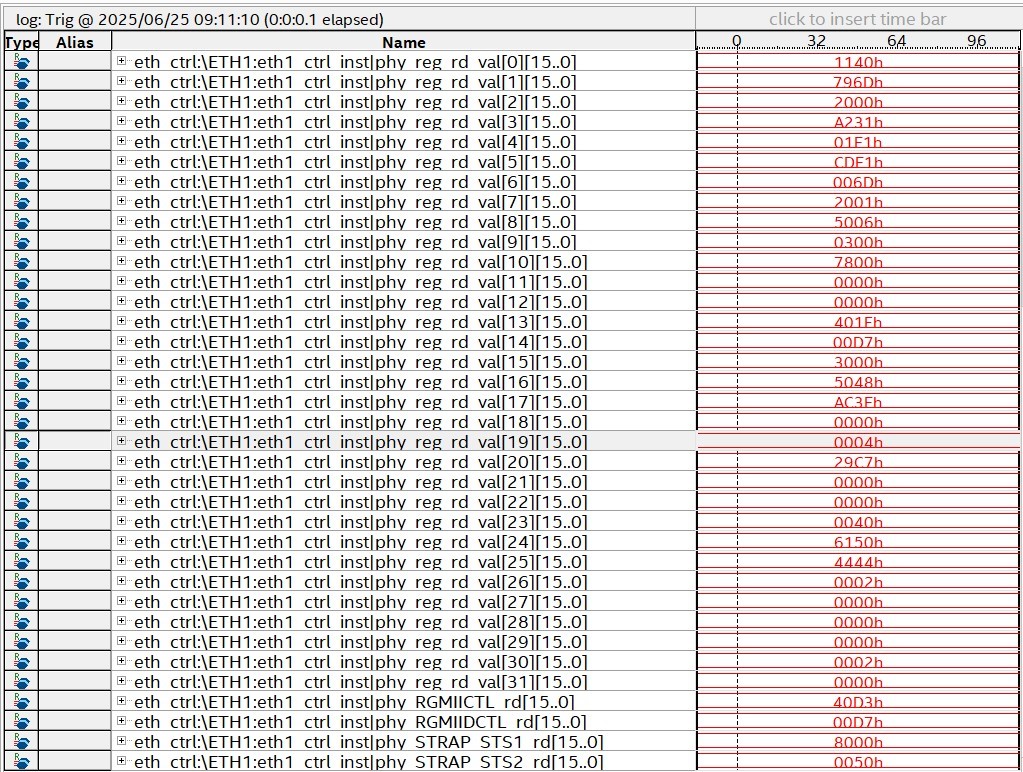Click the signal type icon for val[23] row

coord(21,522)
